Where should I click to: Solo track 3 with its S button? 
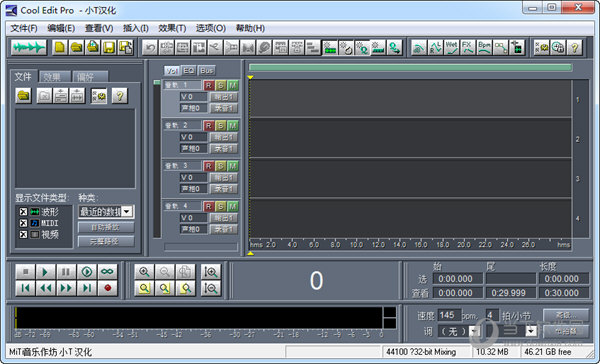[x=220, y=166]
